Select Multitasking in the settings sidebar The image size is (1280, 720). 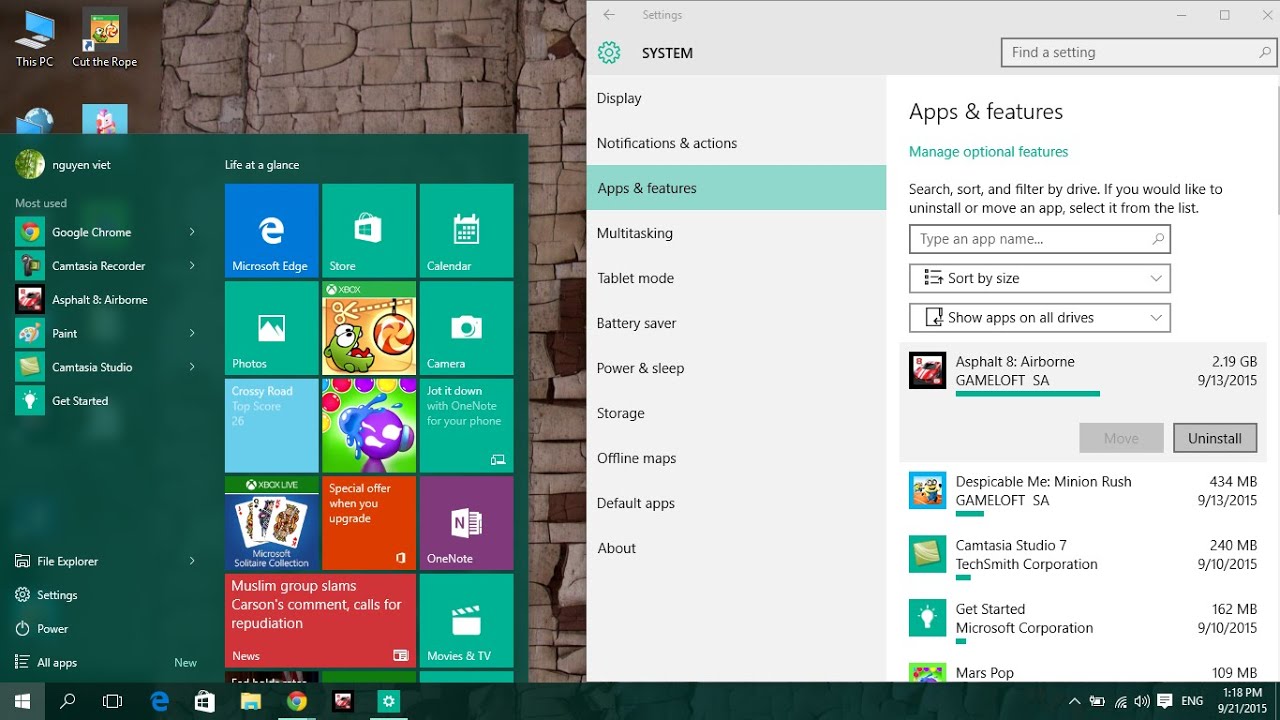634,233
